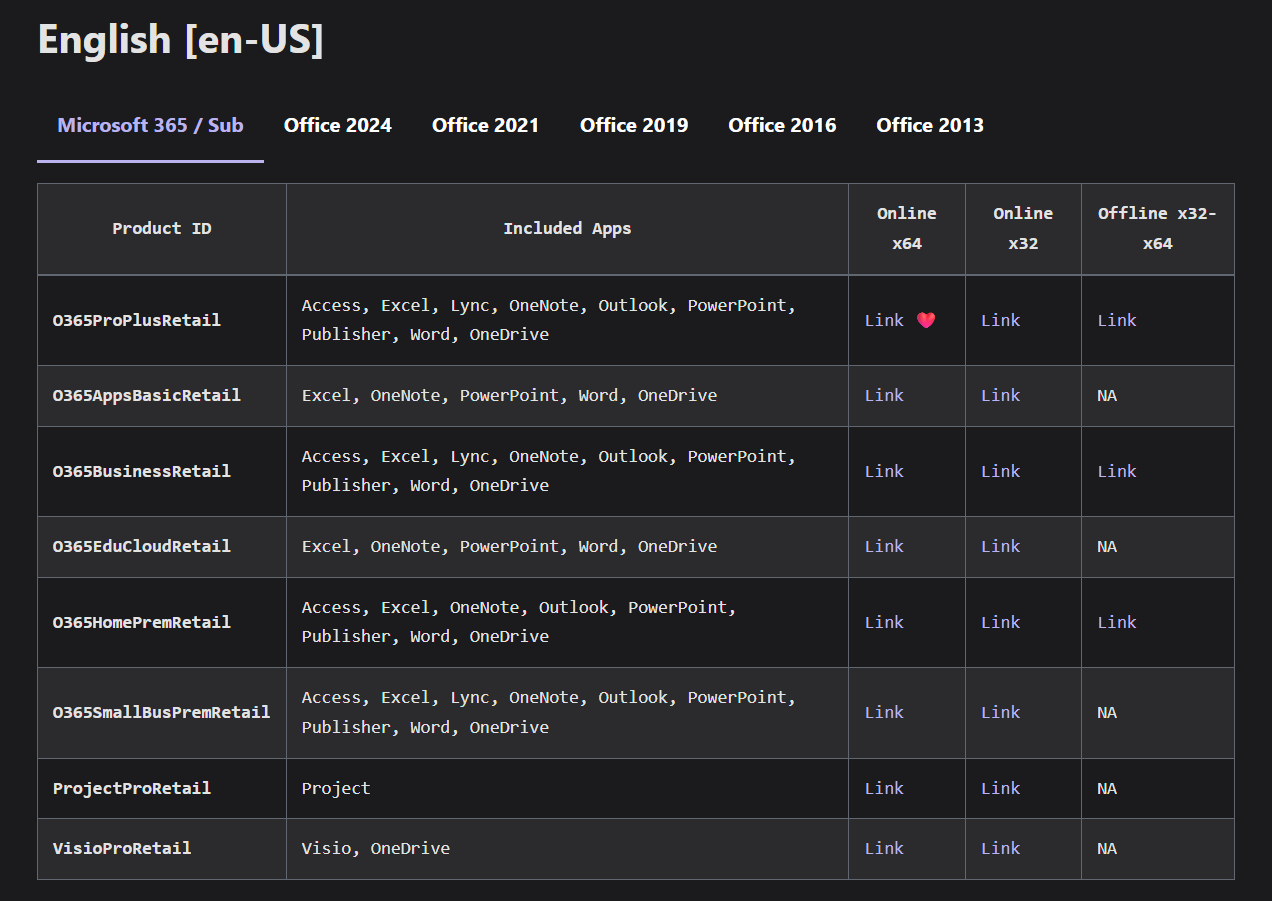Screen dimensions: 1272x901
Task: Click the heart icon in O365ProPlusRetail row
Action: point(926,320)
